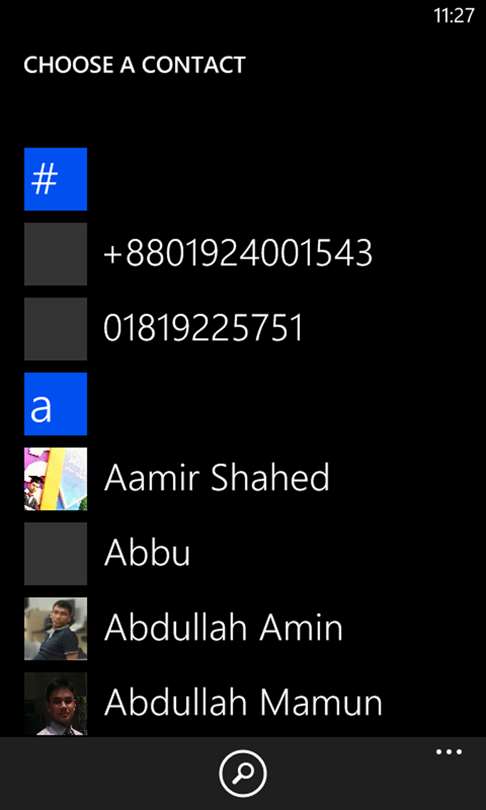
Task: Open the # letter jump tile
Action: (x=55, y=179)
